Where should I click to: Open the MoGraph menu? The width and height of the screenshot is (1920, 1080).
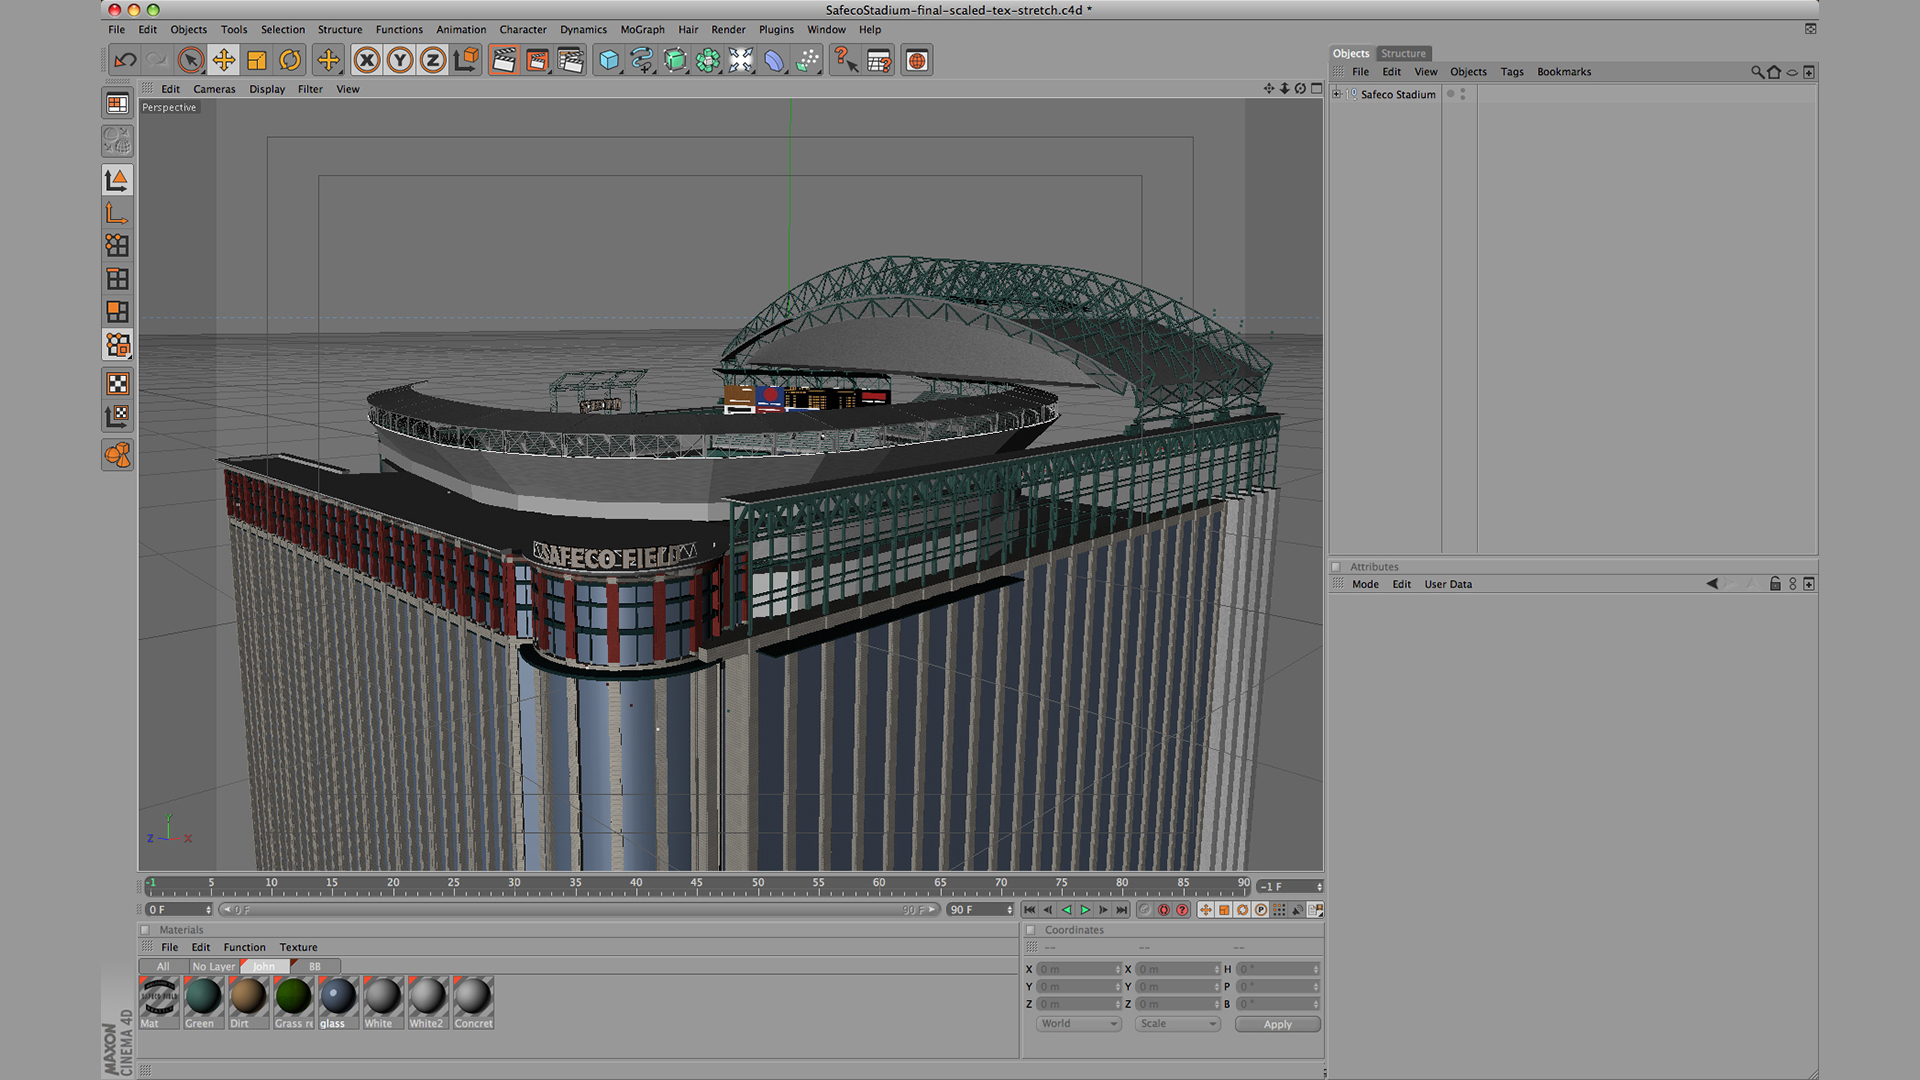(x=642, y=30)
